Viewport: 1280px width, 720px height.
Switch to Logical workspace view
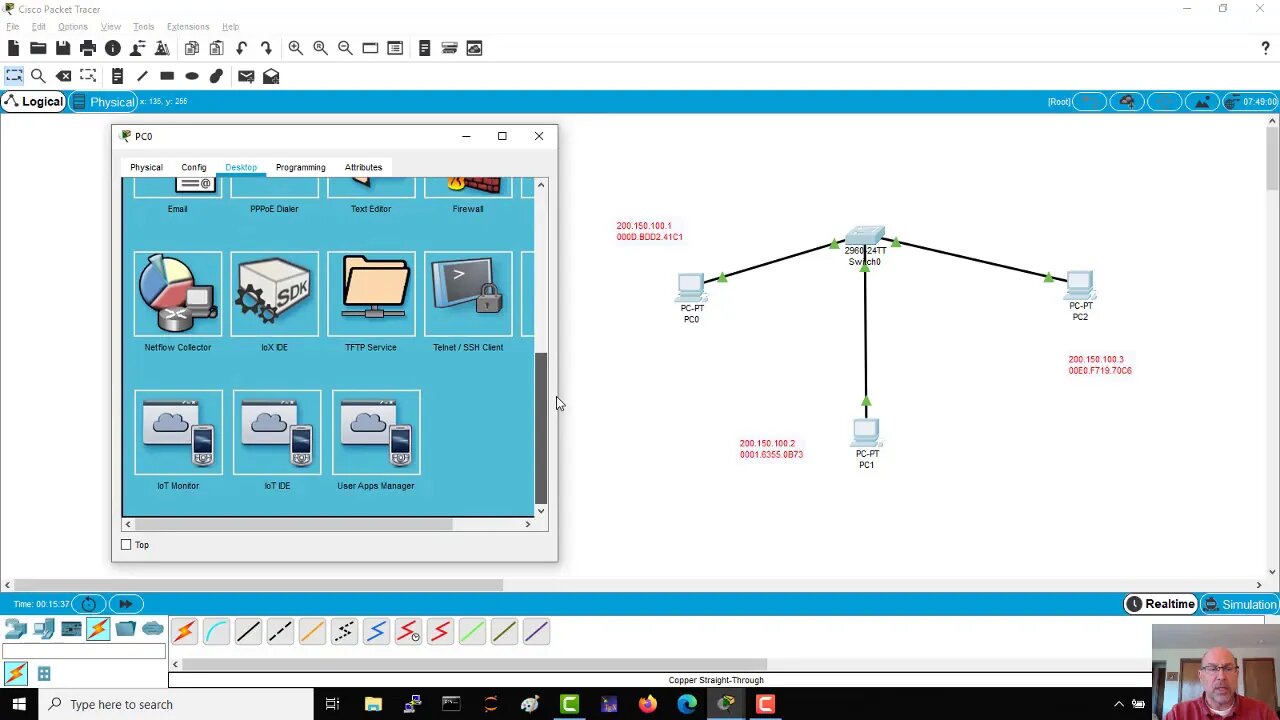click(x=34, y=101)
